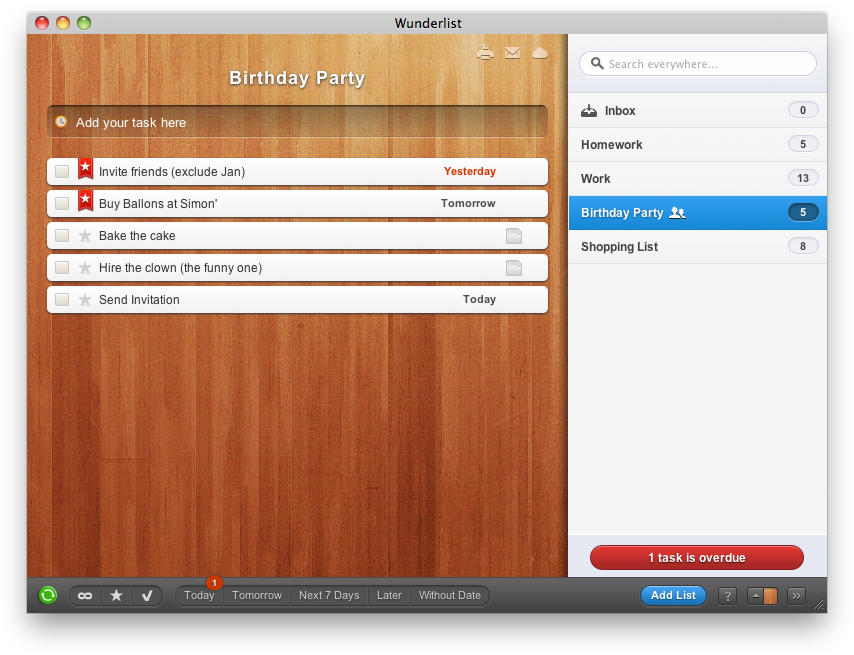Image resolution: width=854 pixels, height=655 pixels.
Task: Click the cloud share icon
Action: pos(540,53)
